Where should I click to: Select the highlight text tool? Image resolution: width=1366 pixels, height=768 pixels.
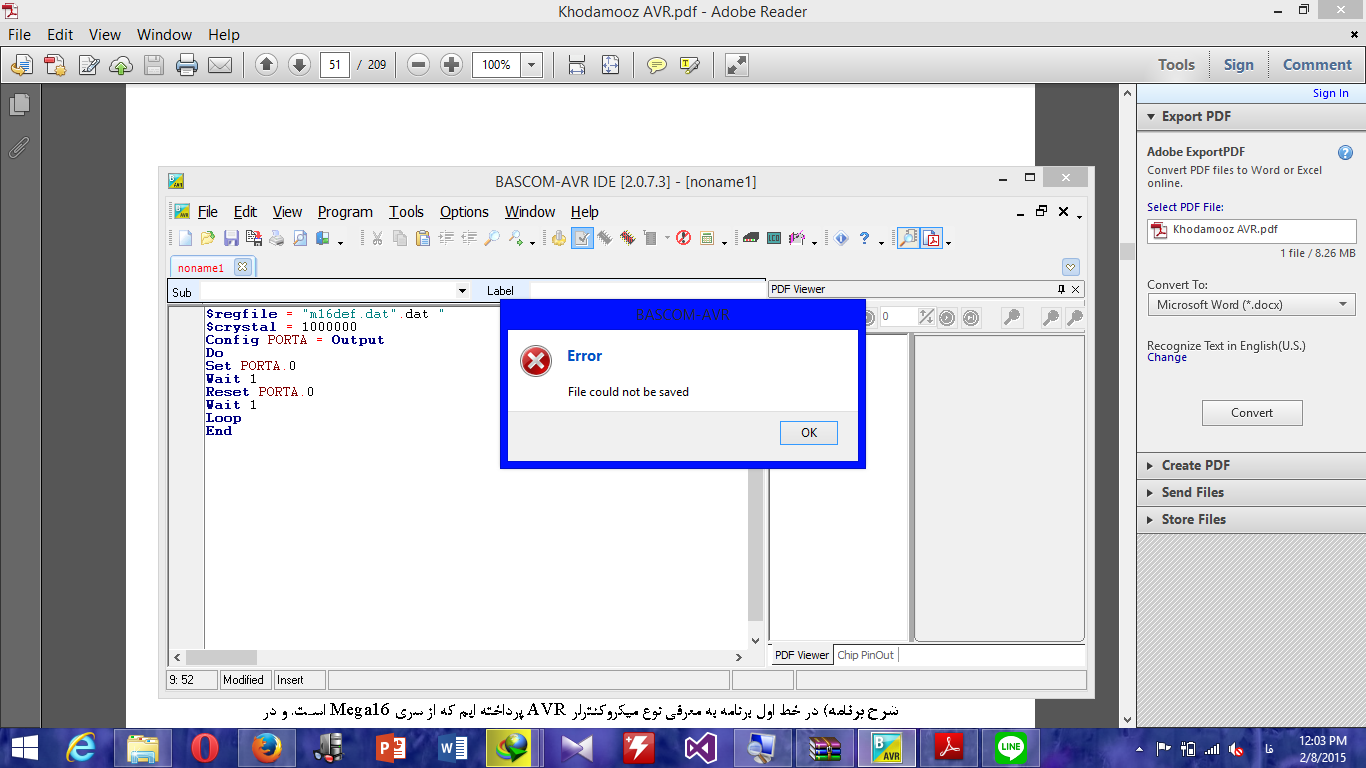click(x=689, y=65)
